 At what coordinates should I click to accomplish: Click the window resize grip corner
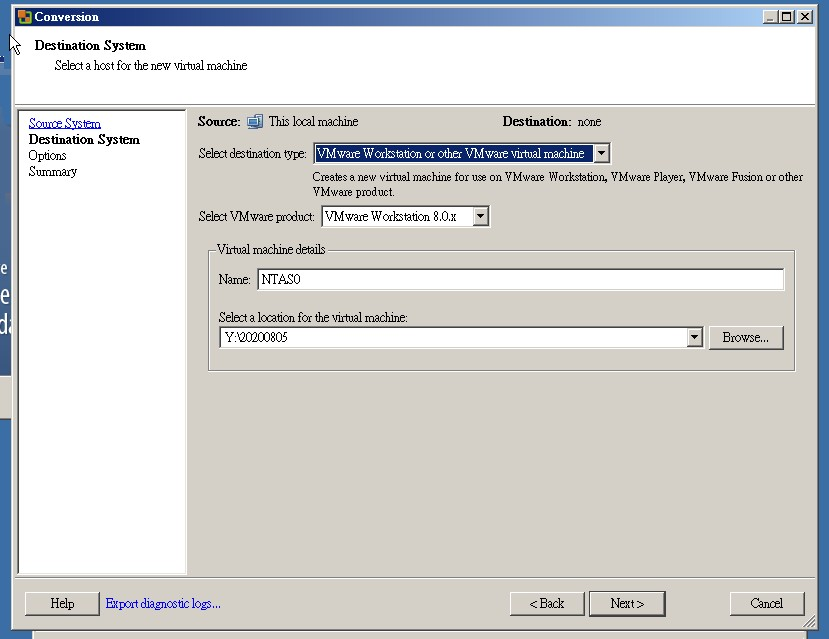click(x=809, y=622)
